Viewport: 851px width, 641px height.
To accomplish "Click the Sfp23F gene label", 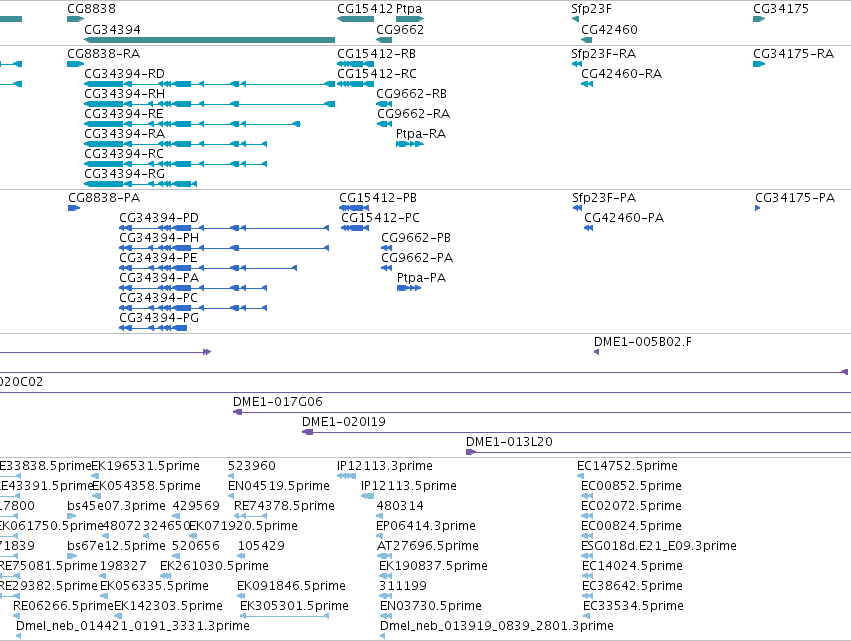I will point(591,9).
